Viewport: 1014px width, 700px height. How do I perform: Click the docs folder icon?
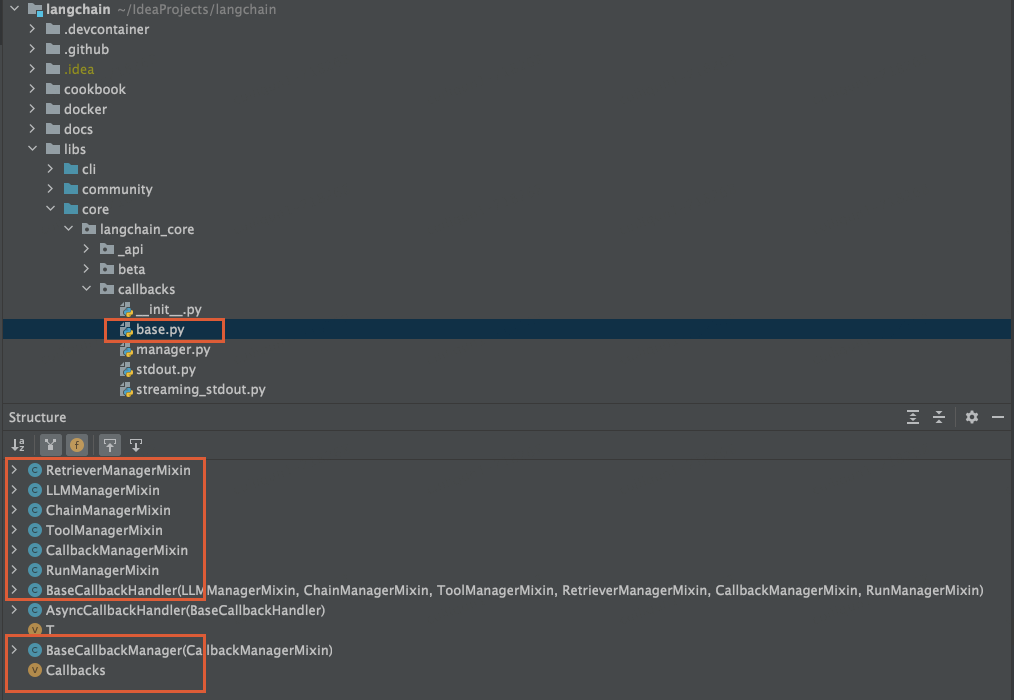(53, 129)
